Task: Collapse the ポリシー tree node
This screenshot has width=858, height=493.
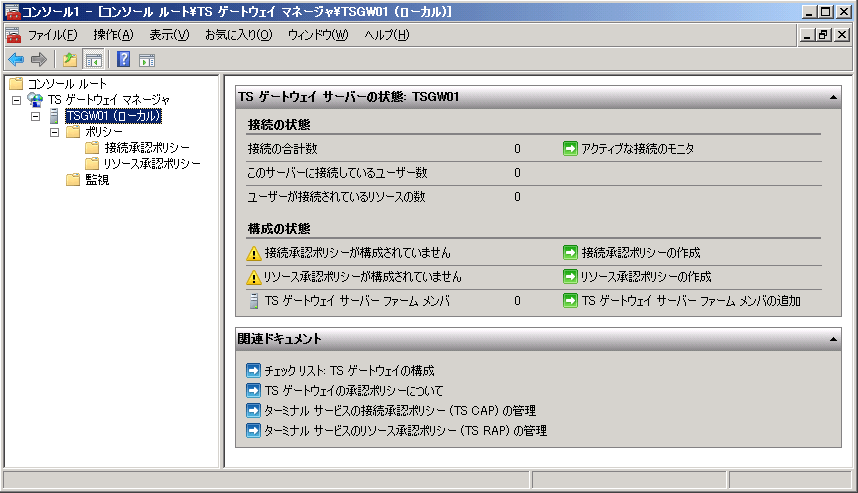Action: [55, 132]
